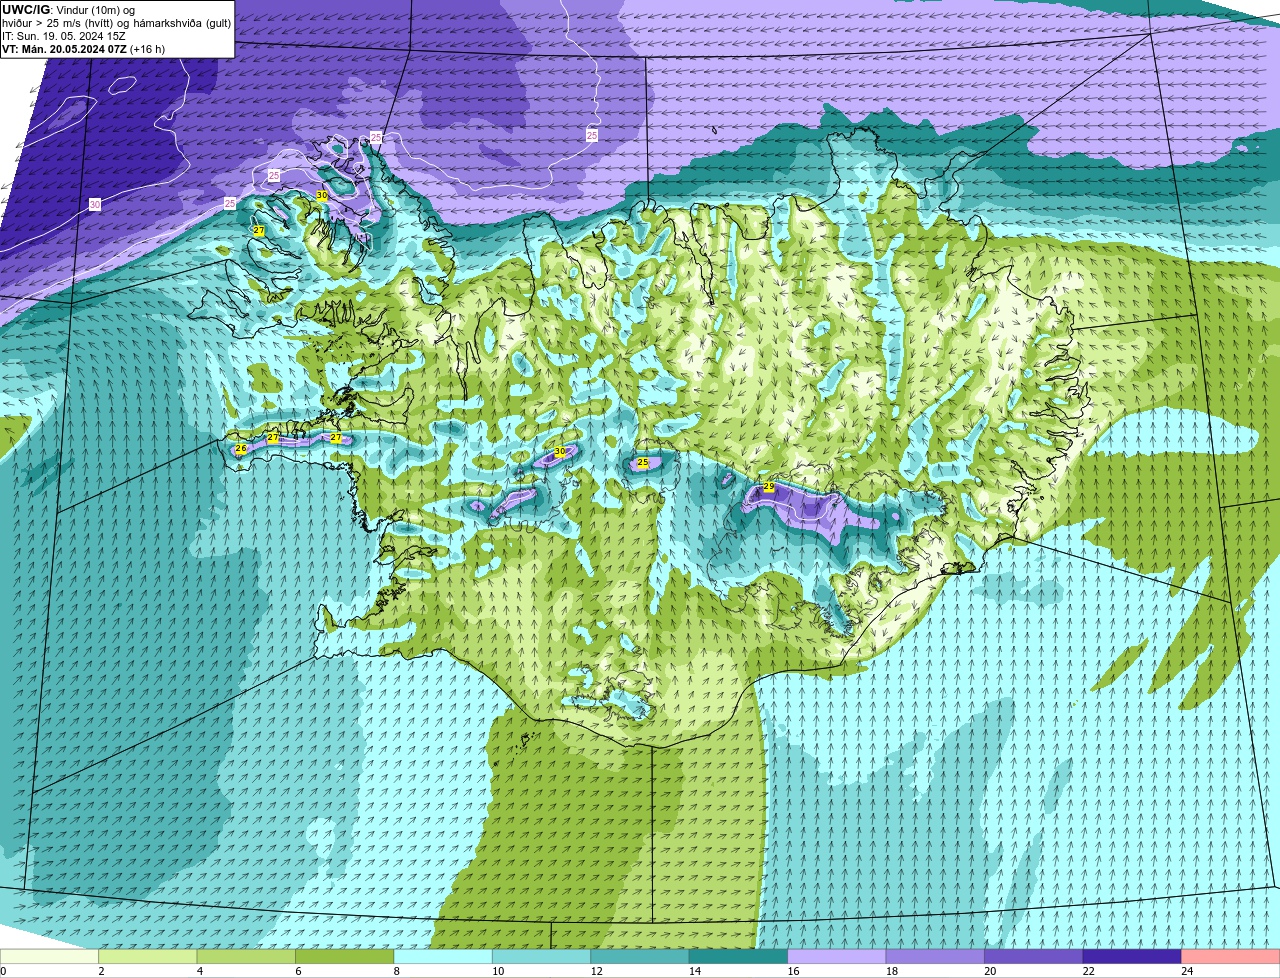Click the "0" tick label on the color scale
Screen dimensions: 1280x978
pos(3,971)
